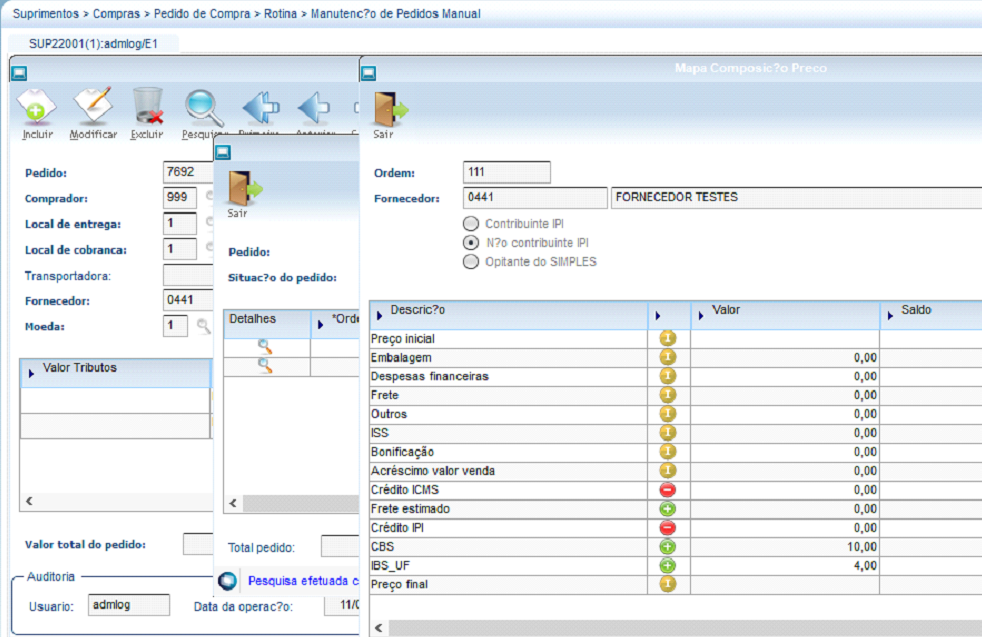The width and height of the screenshot is (982, 637).
Task: Click coin icon on Preço final row
Action: pos(668,584)
